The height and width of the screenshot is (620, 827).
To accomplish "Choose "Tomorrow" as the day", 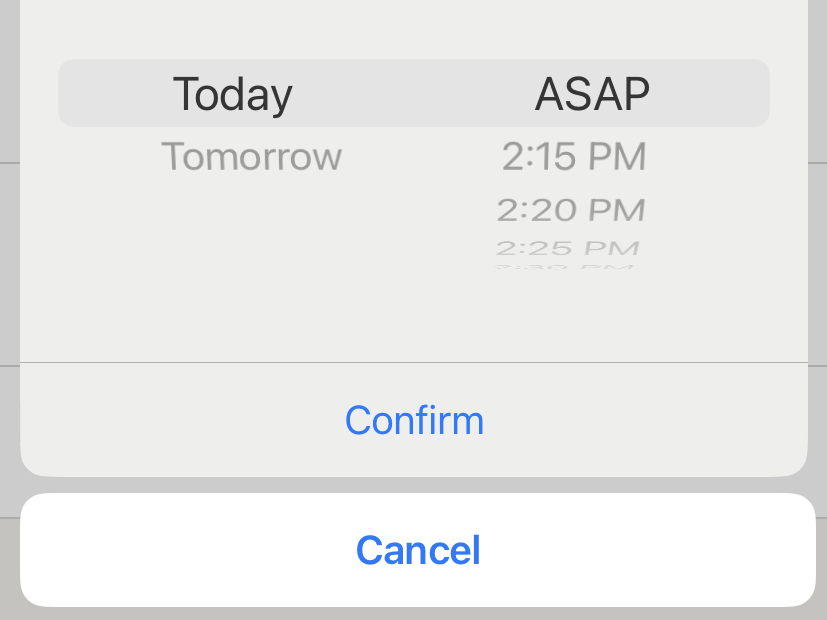I will (251, 157).
